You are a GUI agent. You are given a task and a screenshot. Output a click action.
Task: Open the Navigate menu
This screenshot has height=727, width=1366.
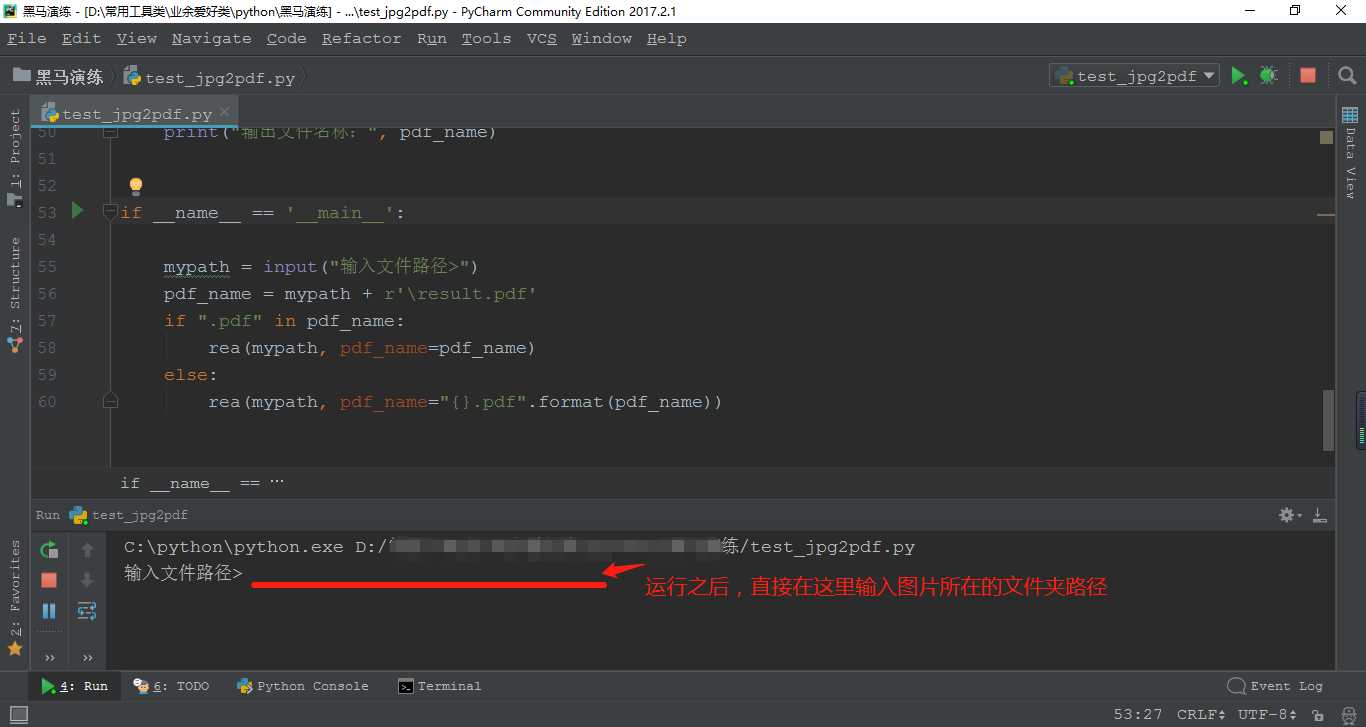[211, 38]
